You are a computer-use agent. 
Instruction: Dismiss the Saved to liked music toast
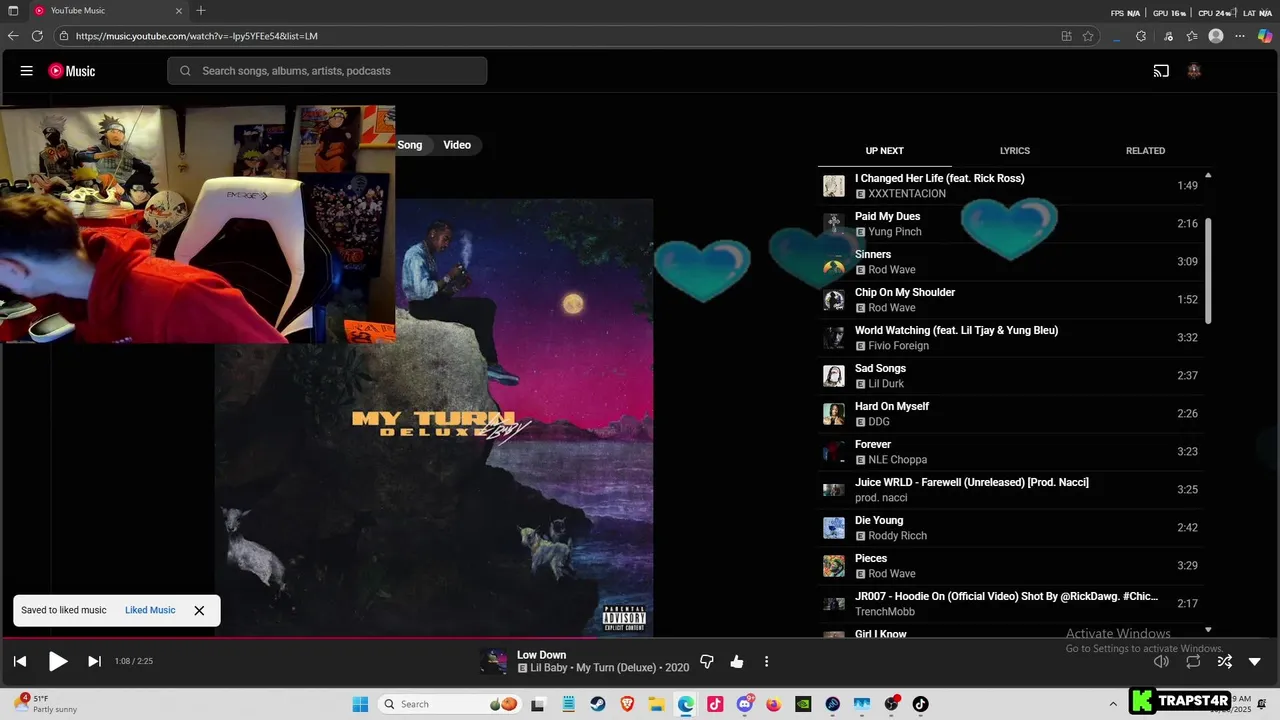[x=199, y=610]
